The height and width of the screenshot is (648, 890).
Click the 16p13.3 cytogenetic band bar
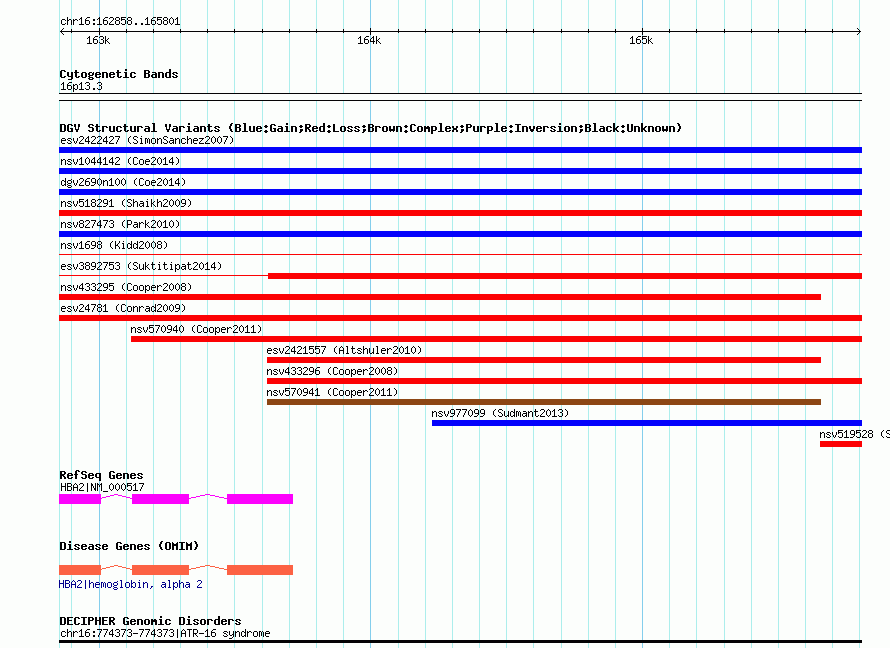460,97
